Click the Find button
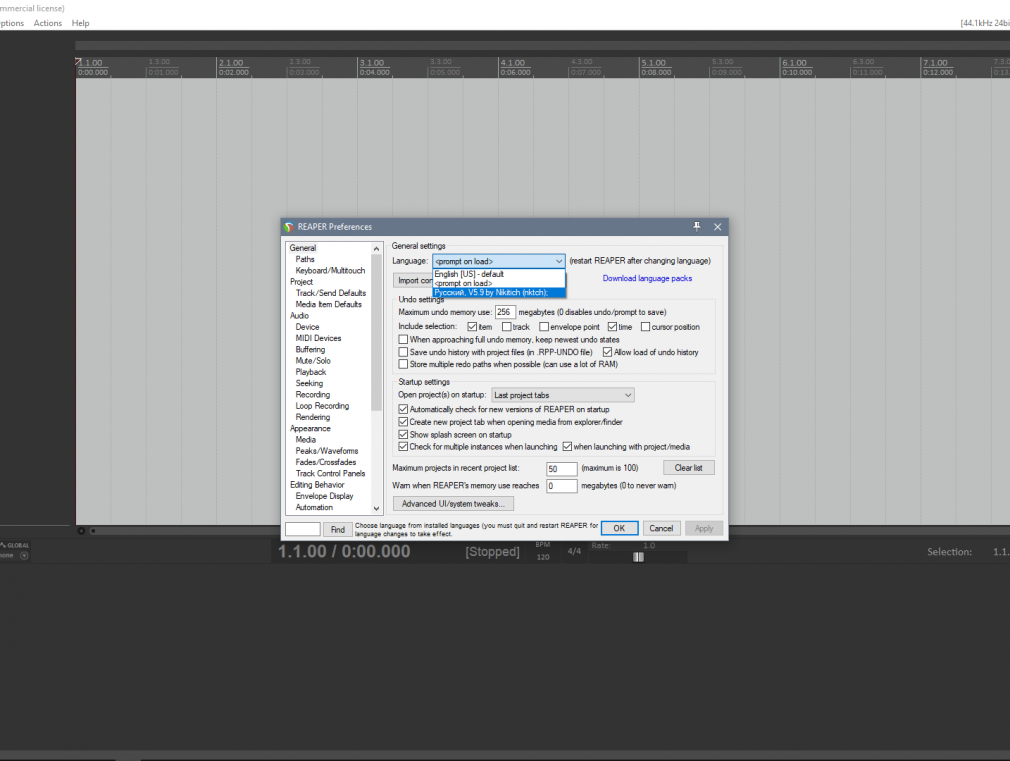 338,529
